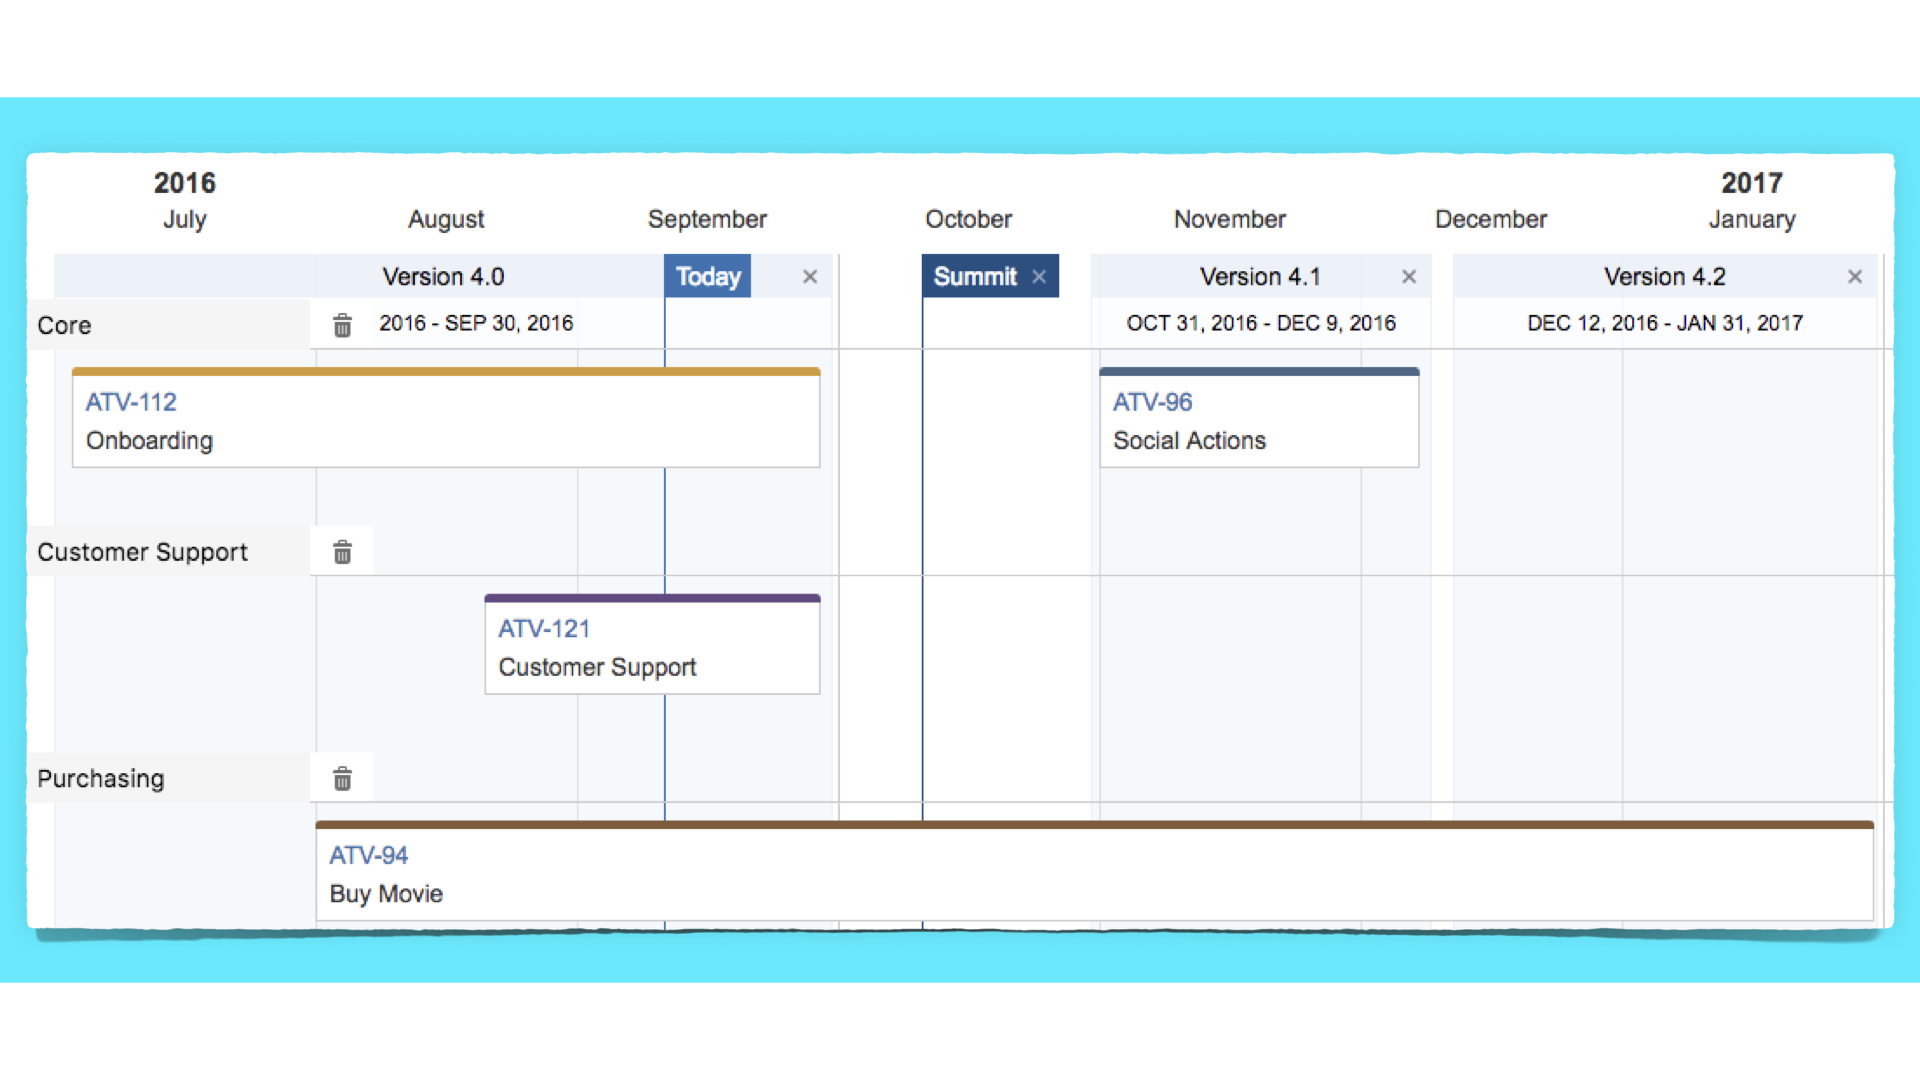
Task: Remove Version 4.2 with its X icon
Action: [x=1855, y=277]
